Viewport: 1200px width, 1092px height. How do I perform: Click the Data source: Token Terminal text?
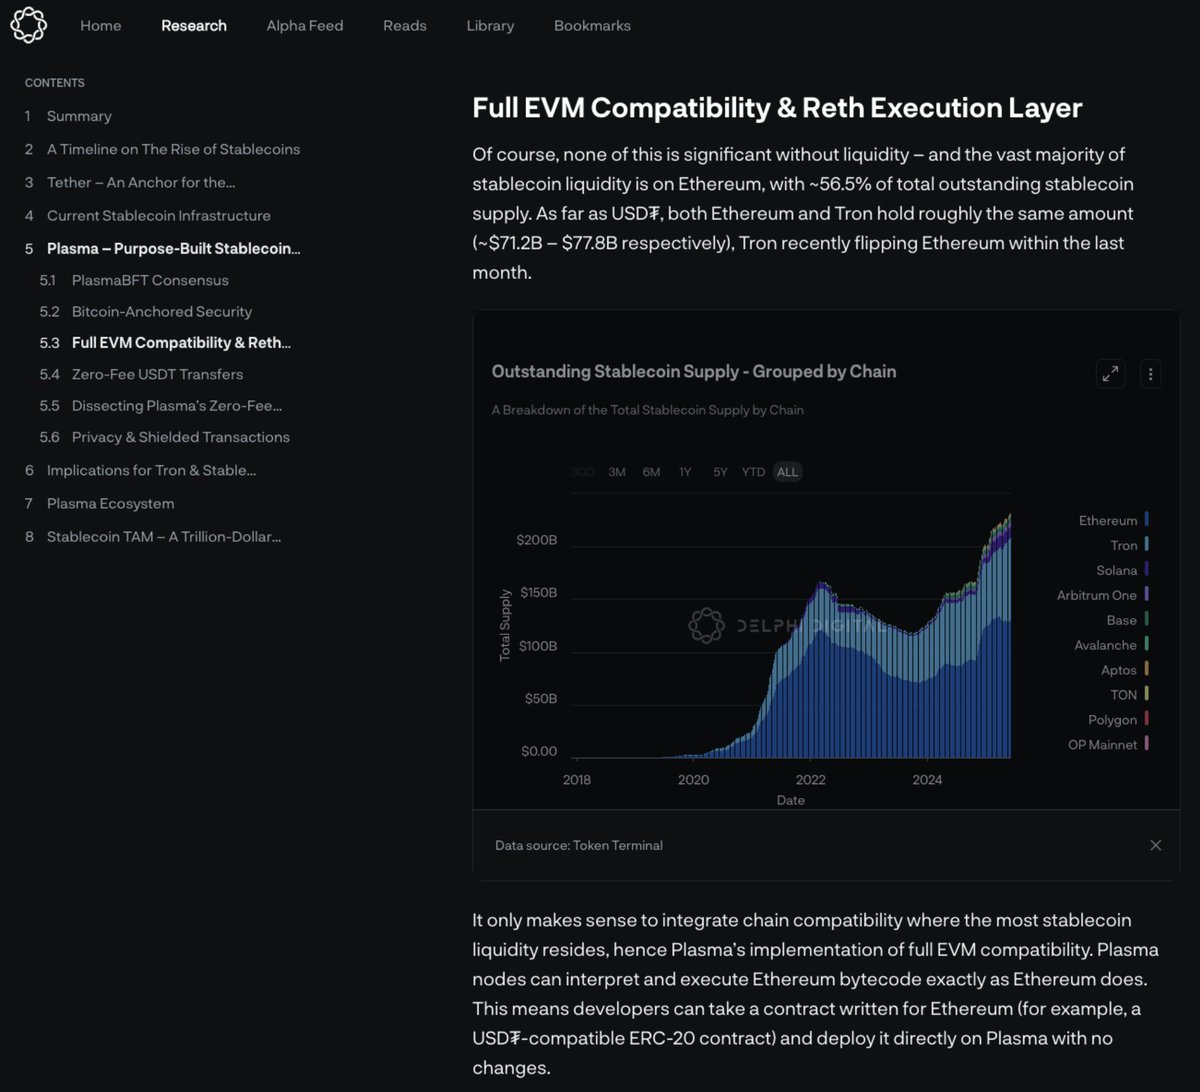pos(579,845)
